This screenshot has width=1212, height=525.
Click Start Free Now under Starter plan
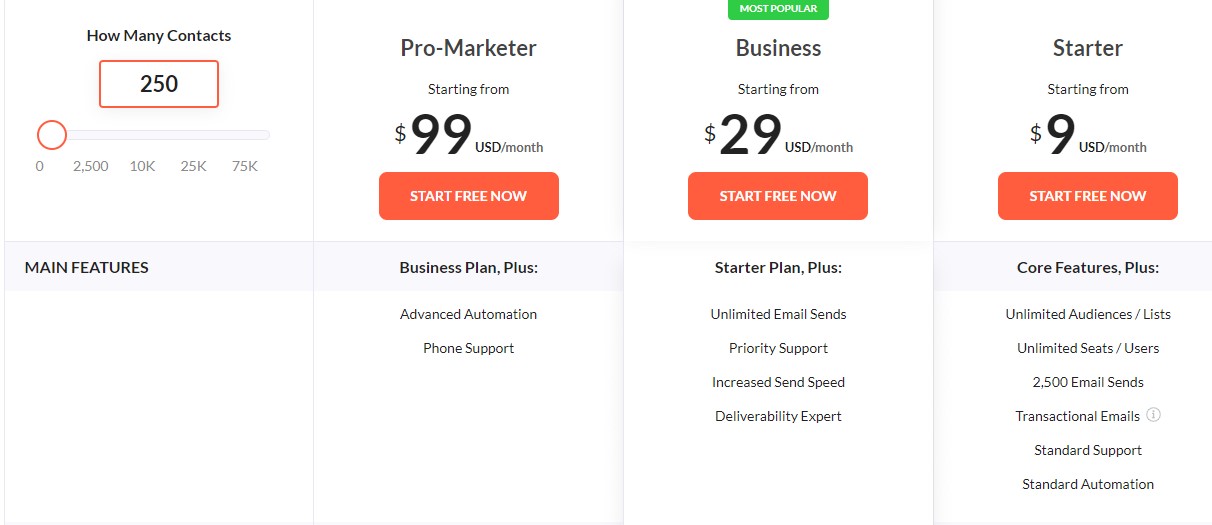point(1088,196)
